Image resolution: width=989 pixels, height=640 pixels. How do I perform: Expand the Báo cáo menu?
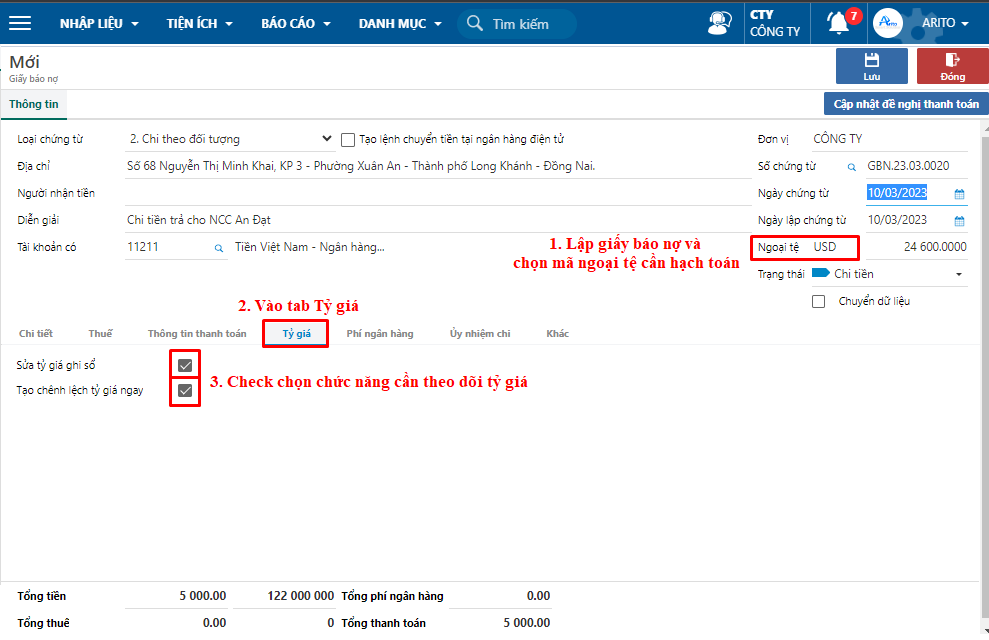(x=295, y=23)
